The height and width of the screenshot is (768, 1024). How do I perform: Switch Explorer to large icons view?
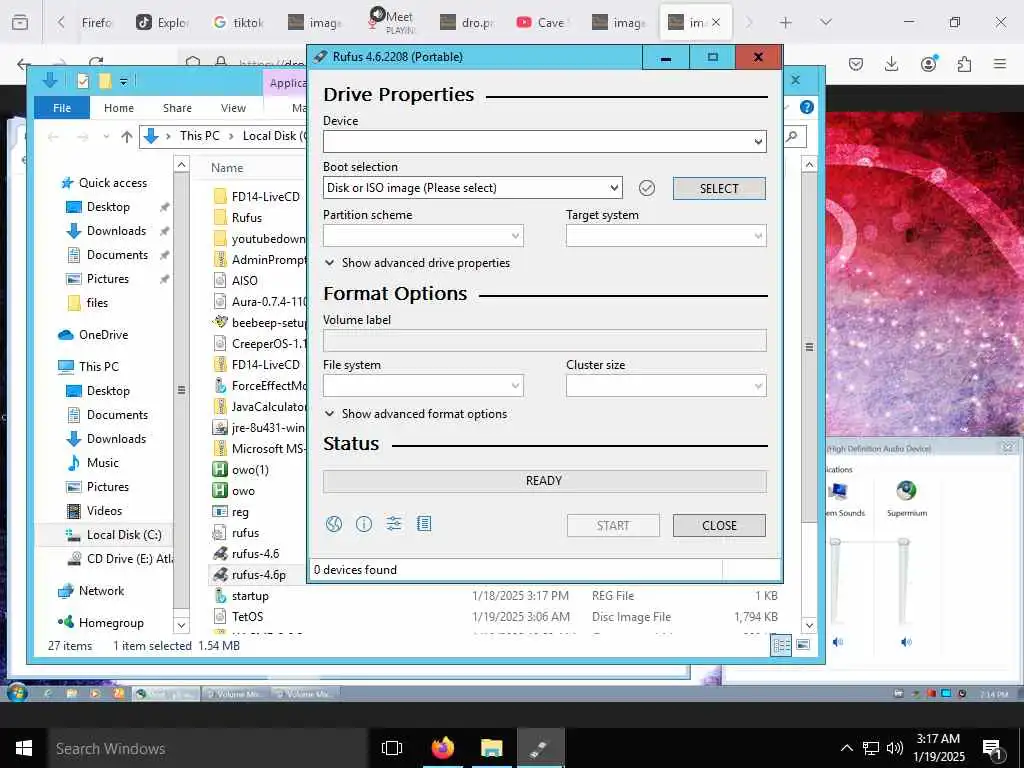803,645
